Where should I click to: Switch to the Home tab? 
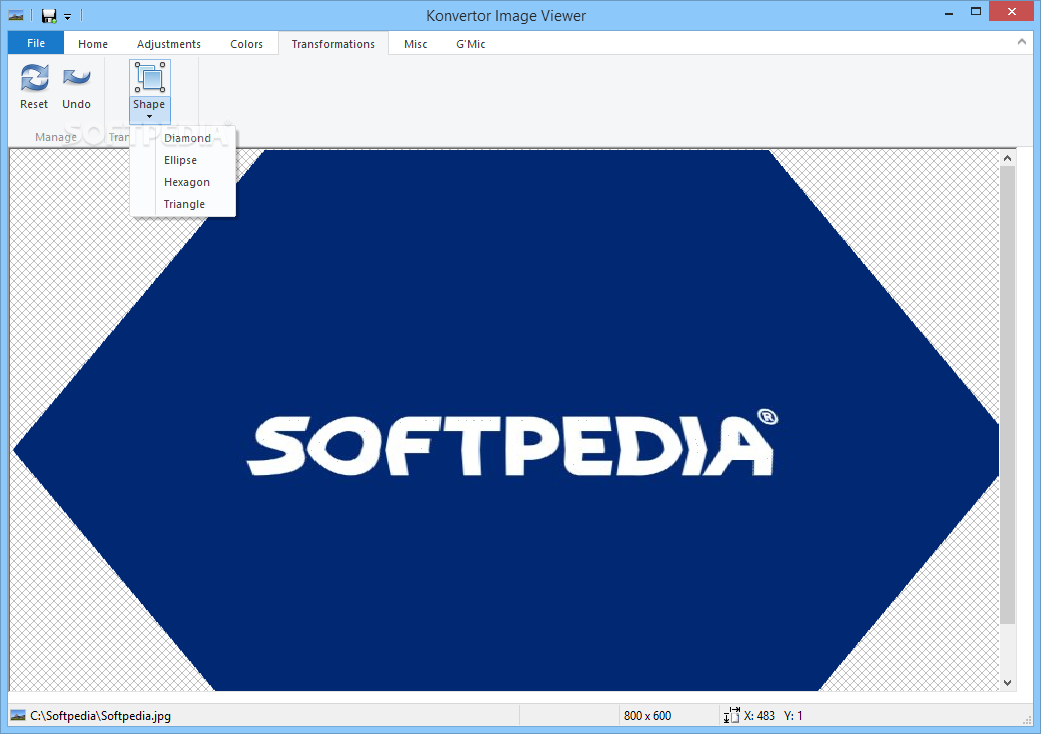coord(93,44)
